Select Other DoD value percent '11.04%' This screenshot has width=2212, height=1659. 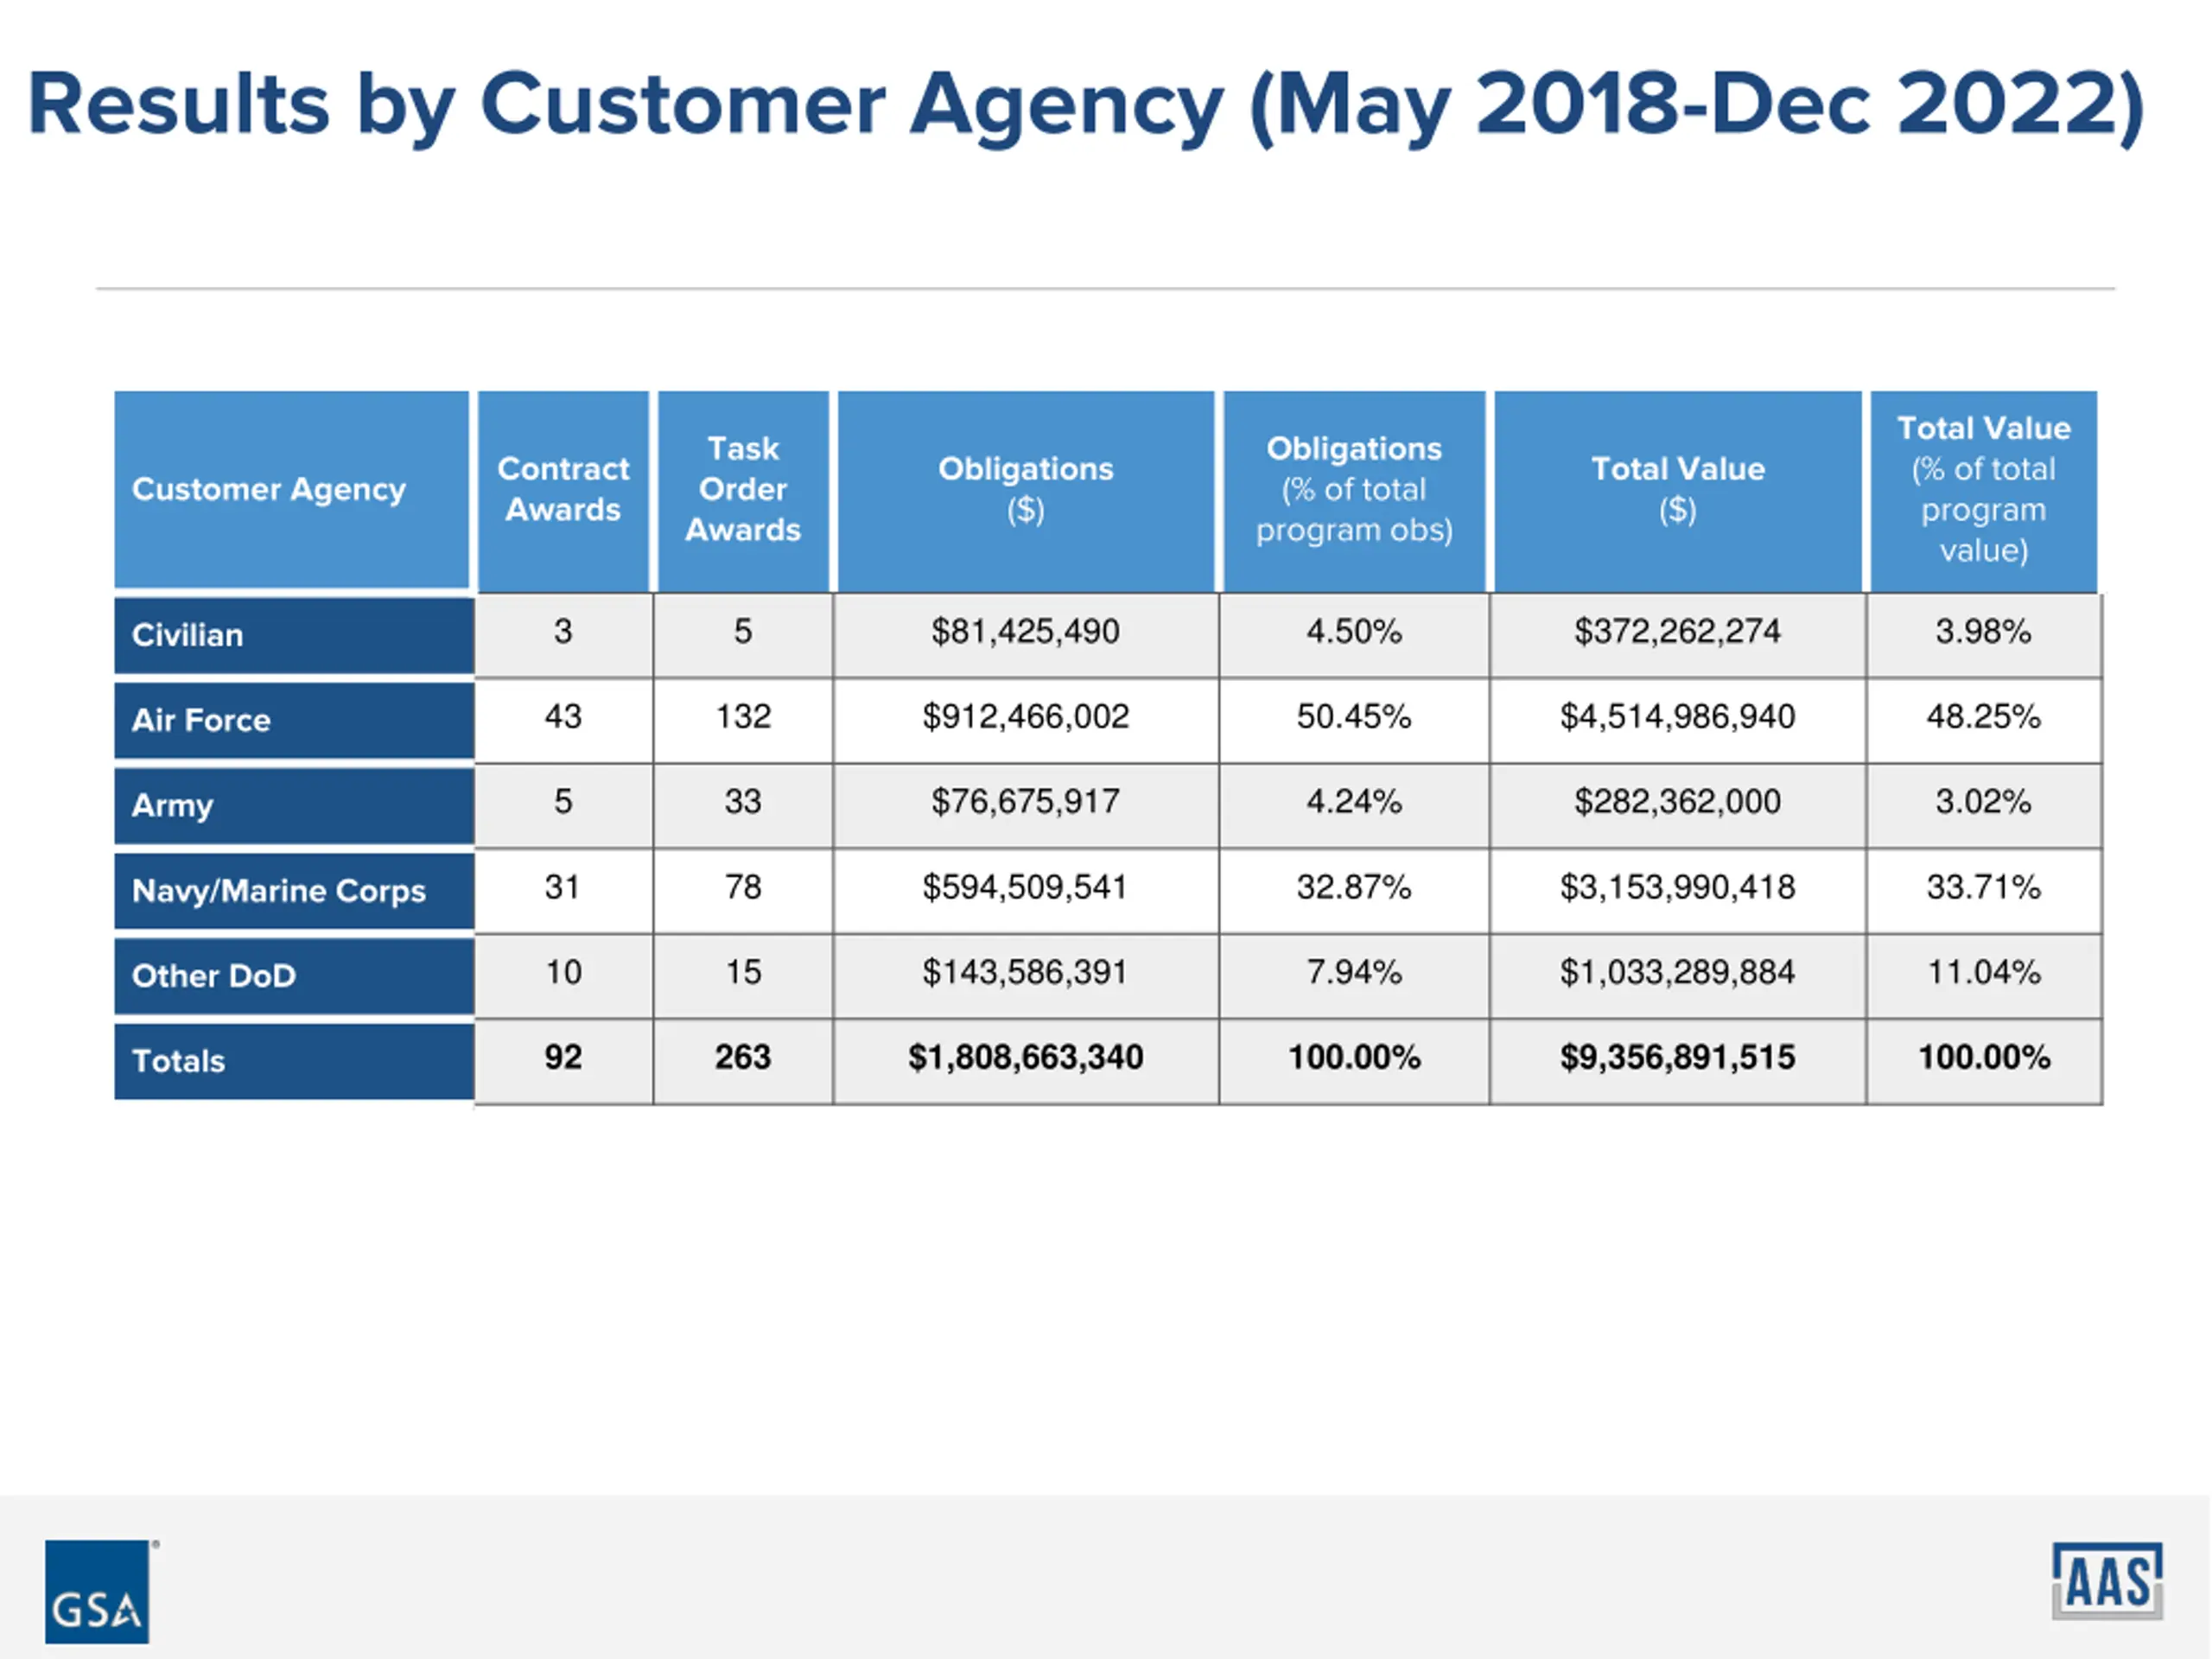1984,975
